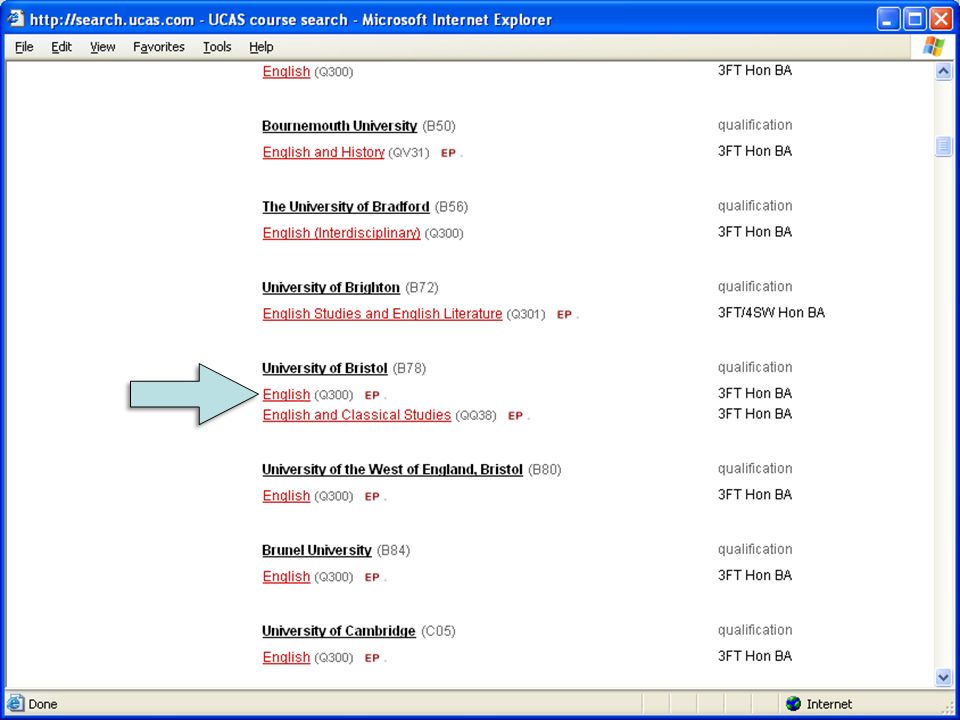Click EP icon beside West of England English
The width and height of the screenshot is (960, 720).
coord(372,497)
